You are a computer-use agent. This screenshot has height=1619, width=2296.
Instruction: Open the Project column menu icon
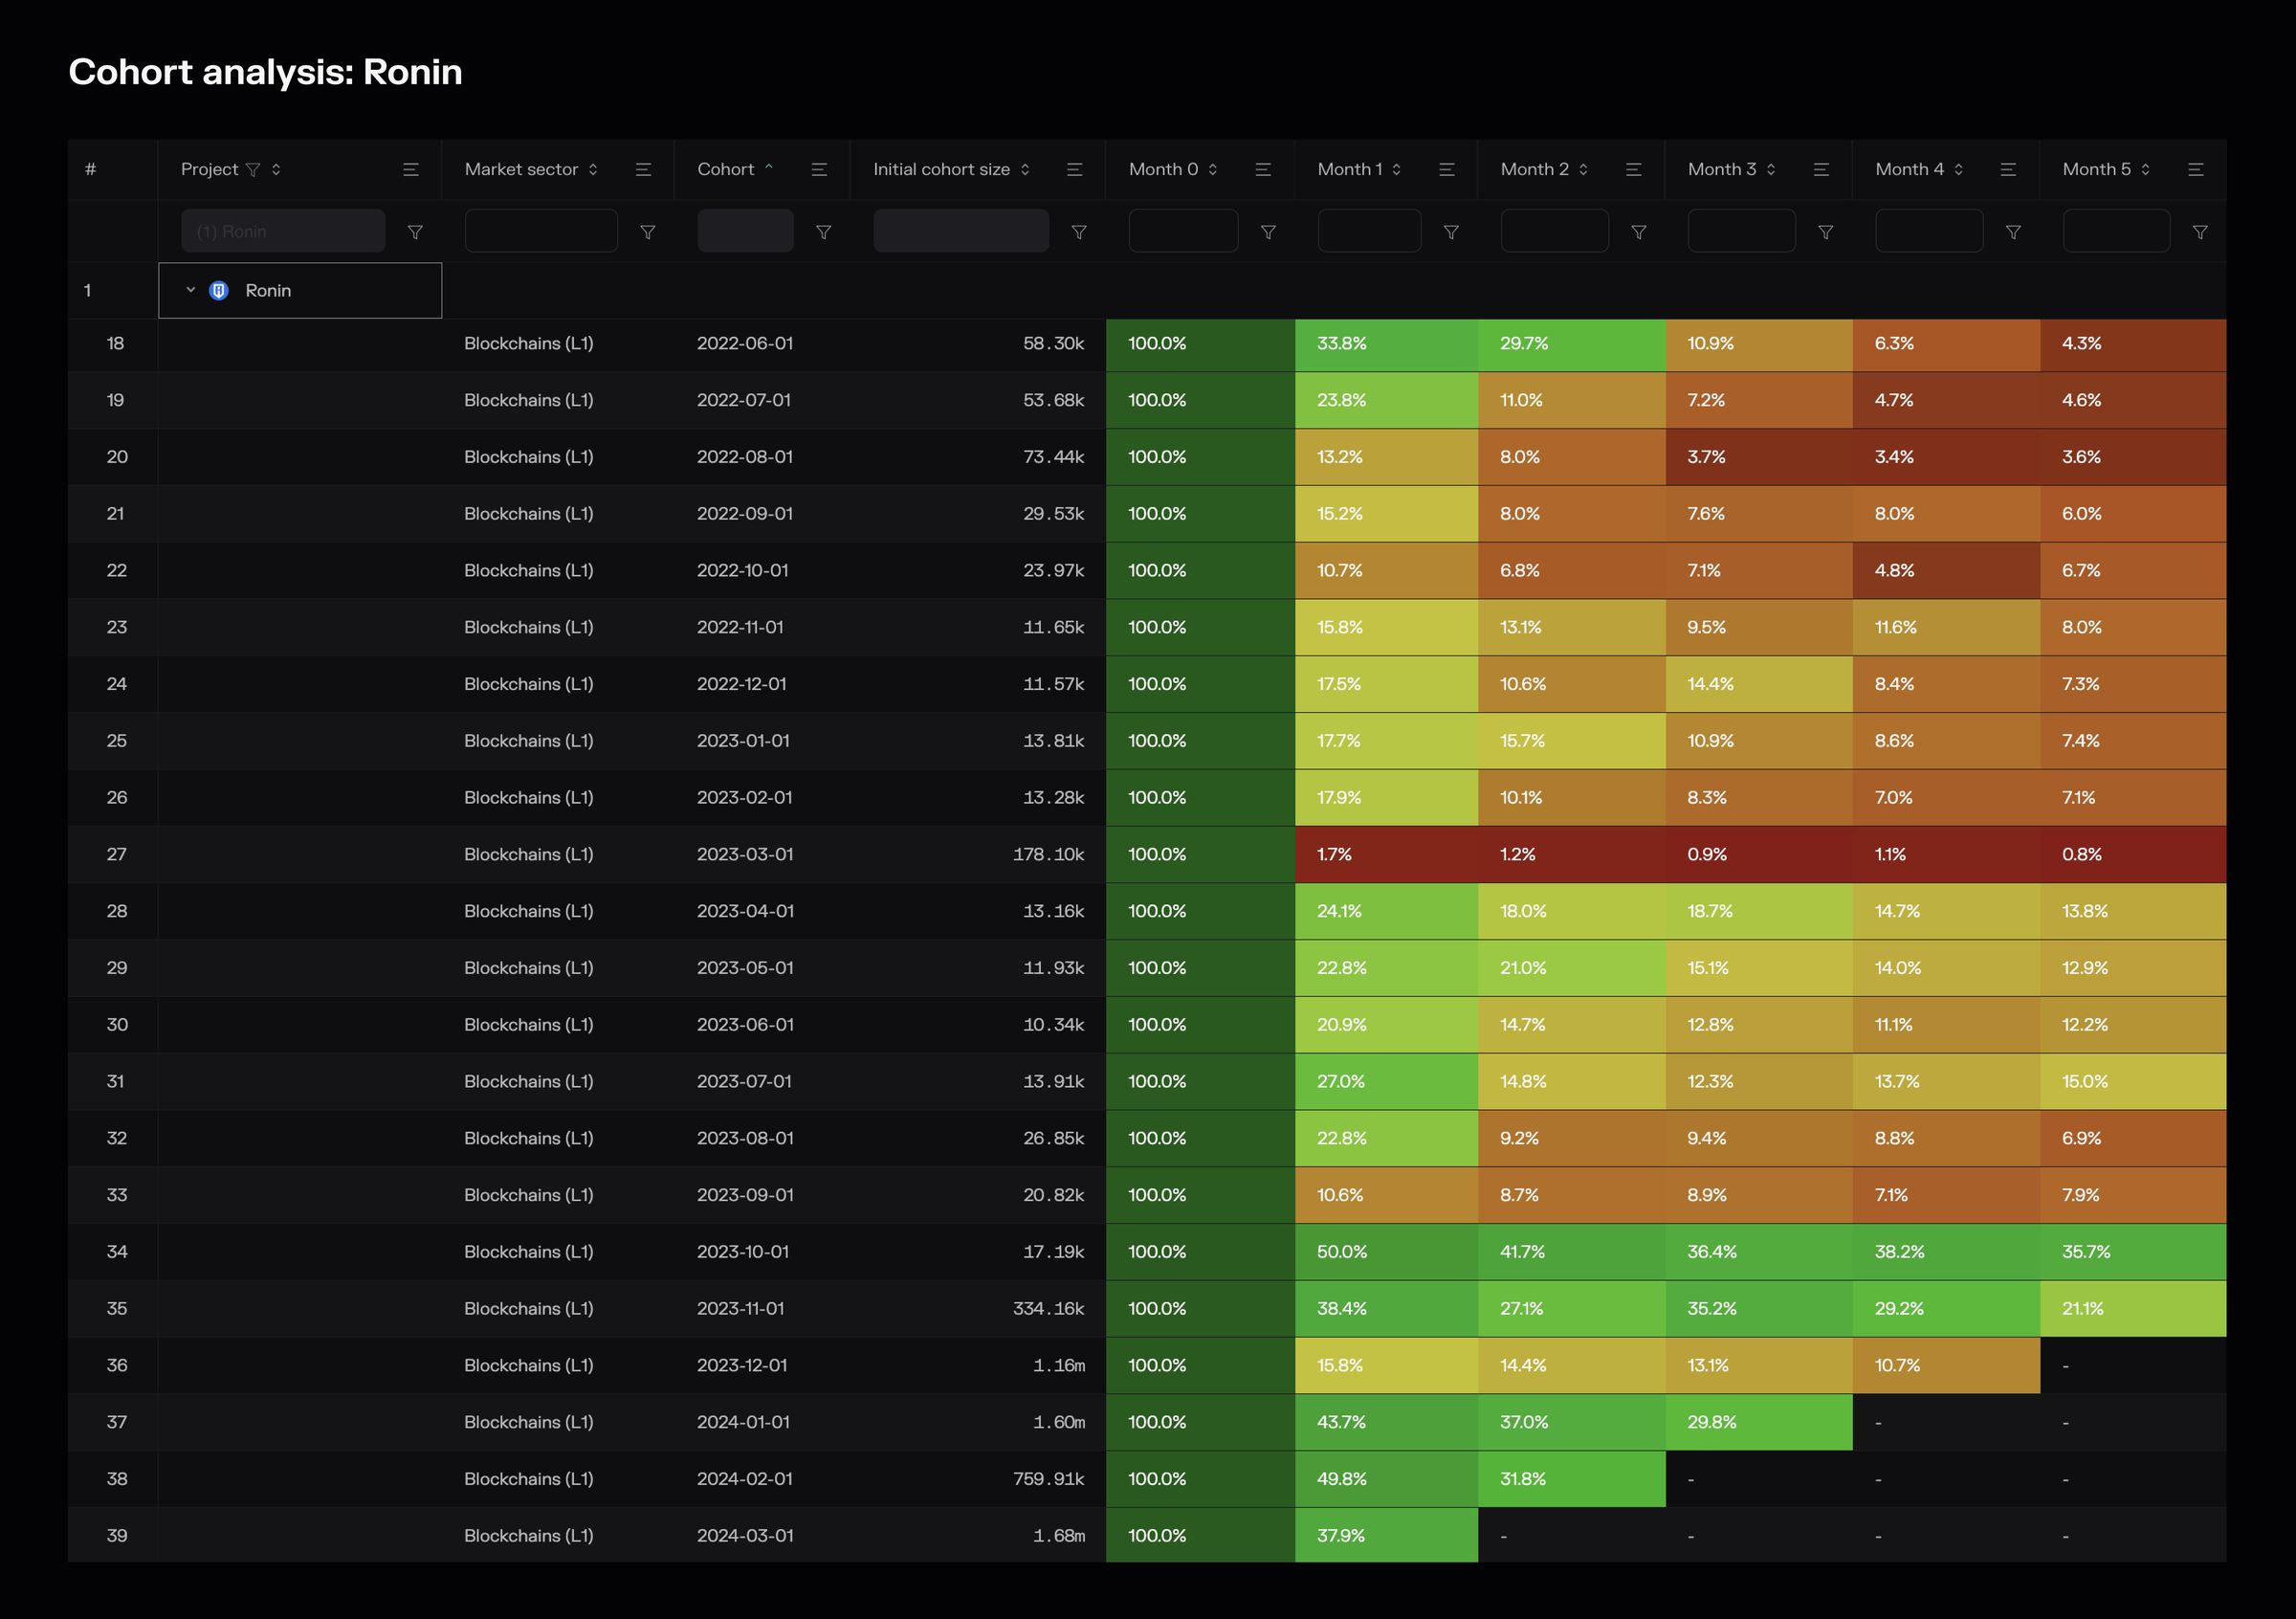pos(410,170)
